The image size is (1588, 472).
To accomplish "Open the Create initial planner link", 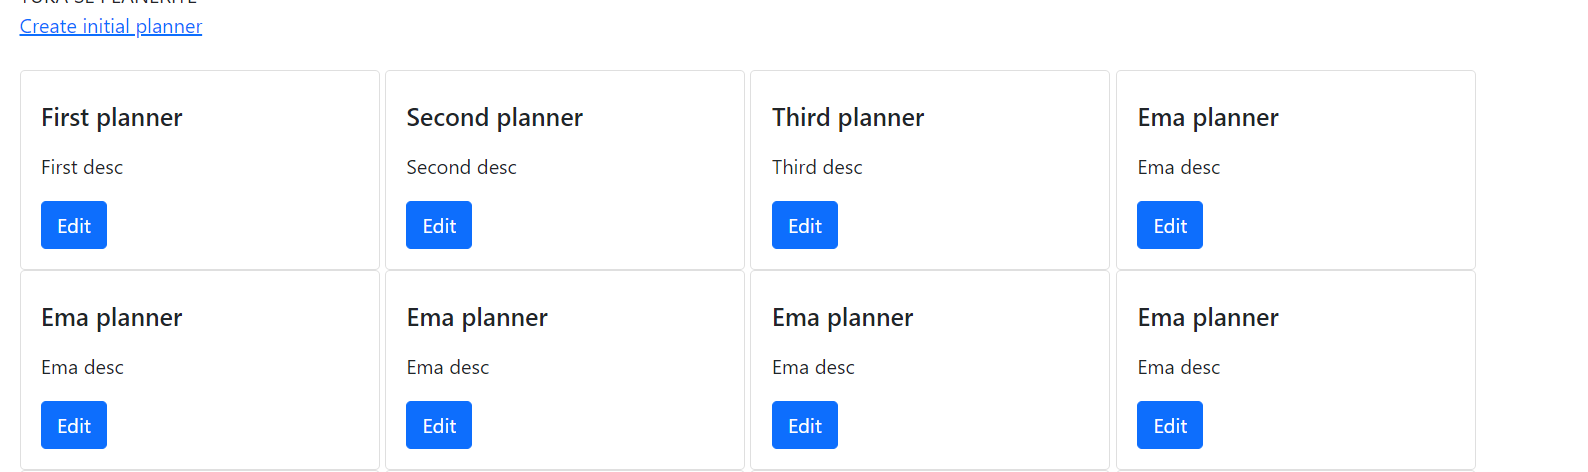I will [111, 27].
